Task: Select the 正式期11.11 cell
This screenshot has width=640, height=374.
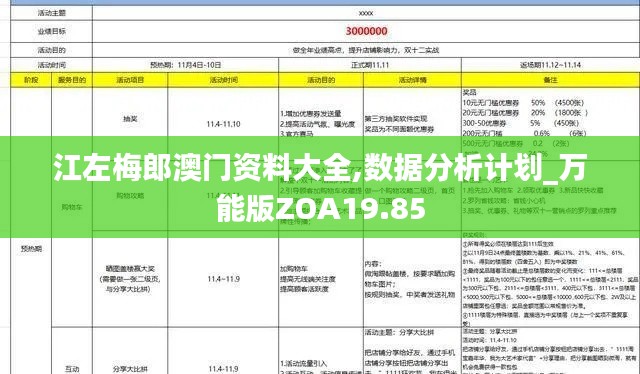Action: [370, 65]
